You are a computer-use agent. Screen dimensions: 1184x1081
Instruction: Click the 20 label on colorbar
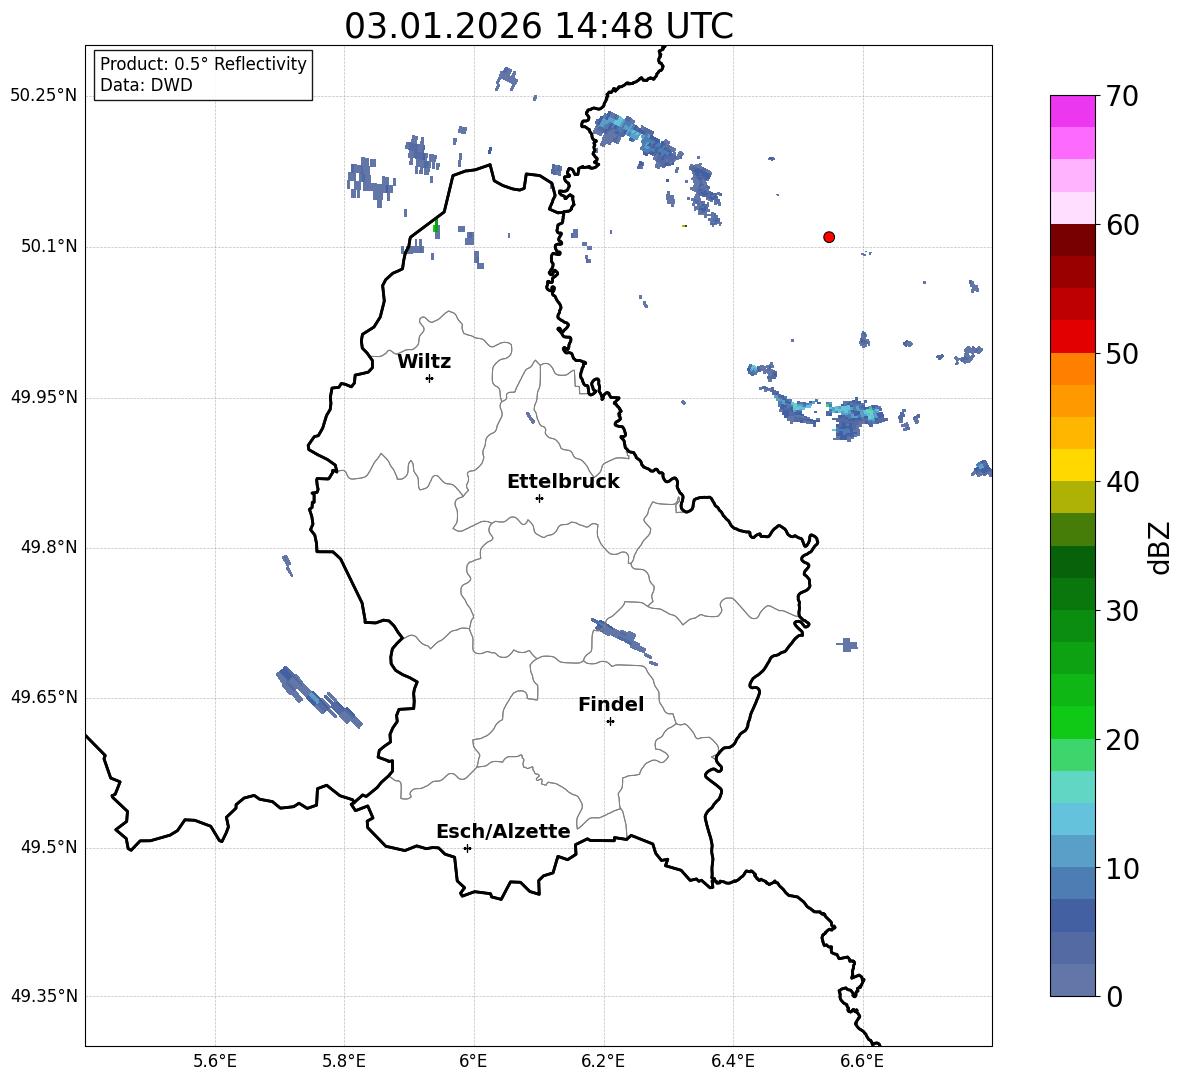pos(1122,740)
